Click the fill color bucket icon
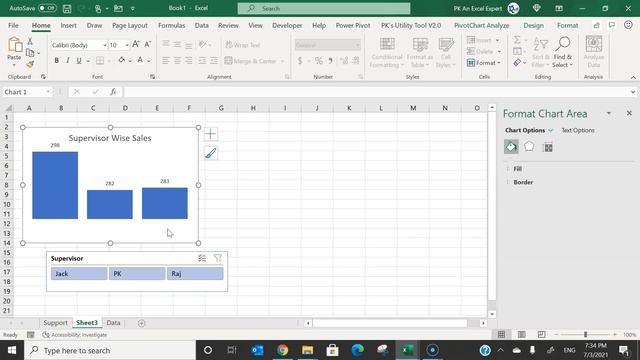 122,60
